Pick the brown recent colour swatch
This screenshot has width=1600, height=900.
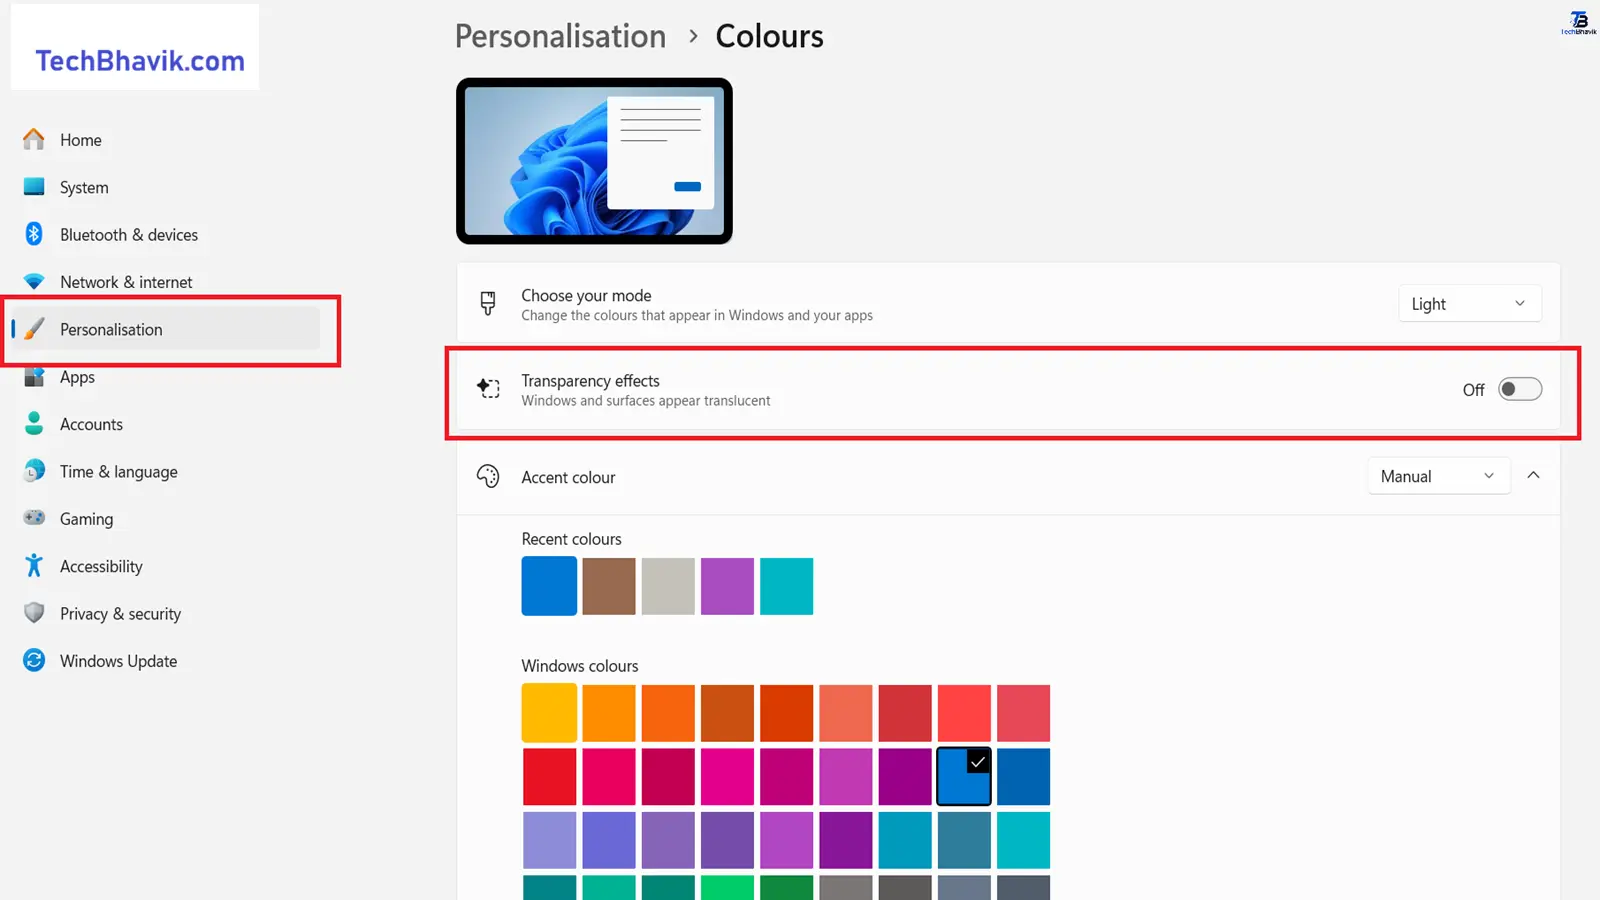tap(609, 586)
